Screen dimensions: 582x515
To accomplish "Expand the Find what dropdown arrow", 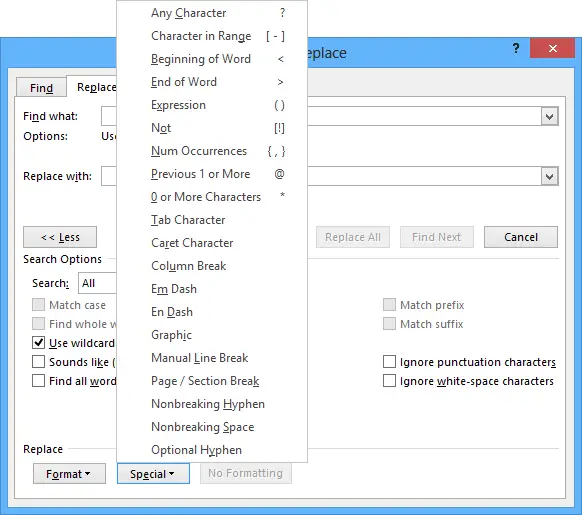I will tap(549, 117).
